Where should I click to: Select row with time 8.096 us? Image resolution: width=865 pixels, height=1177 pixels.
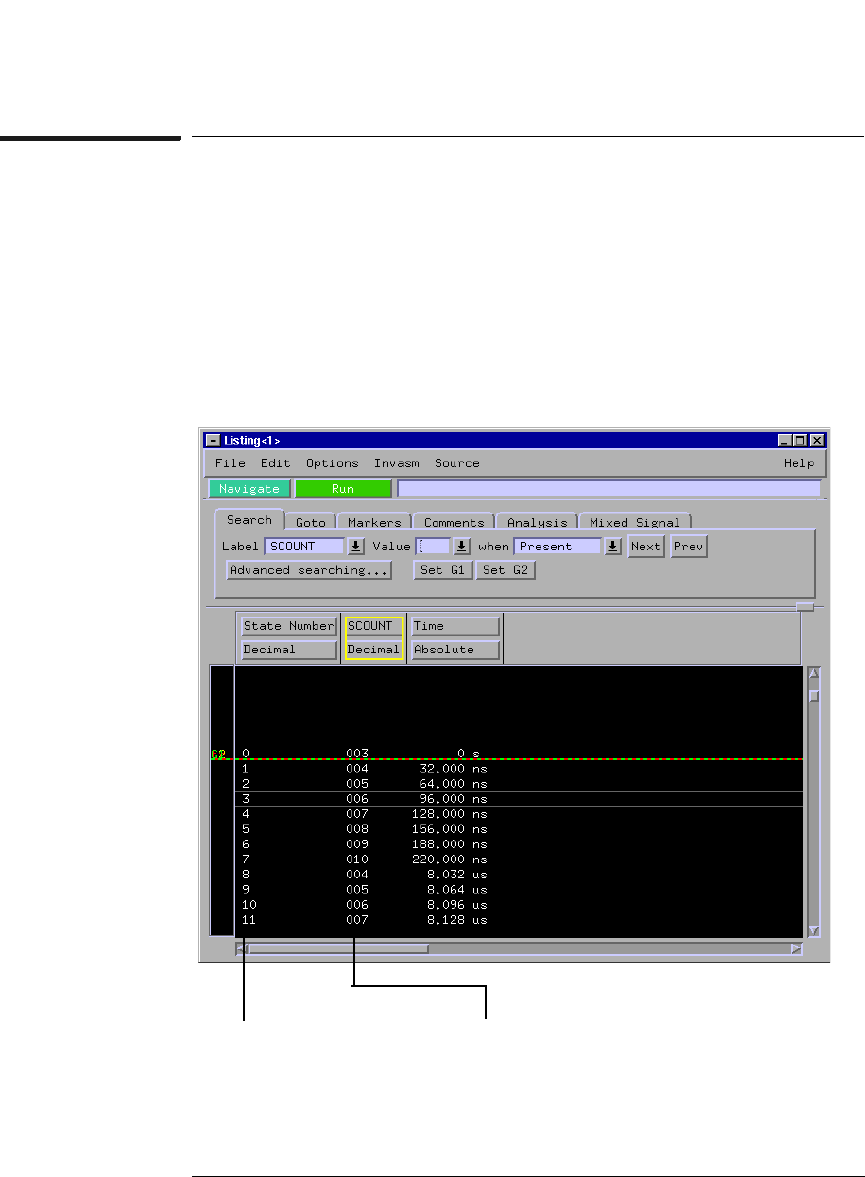tap(519, 905)
